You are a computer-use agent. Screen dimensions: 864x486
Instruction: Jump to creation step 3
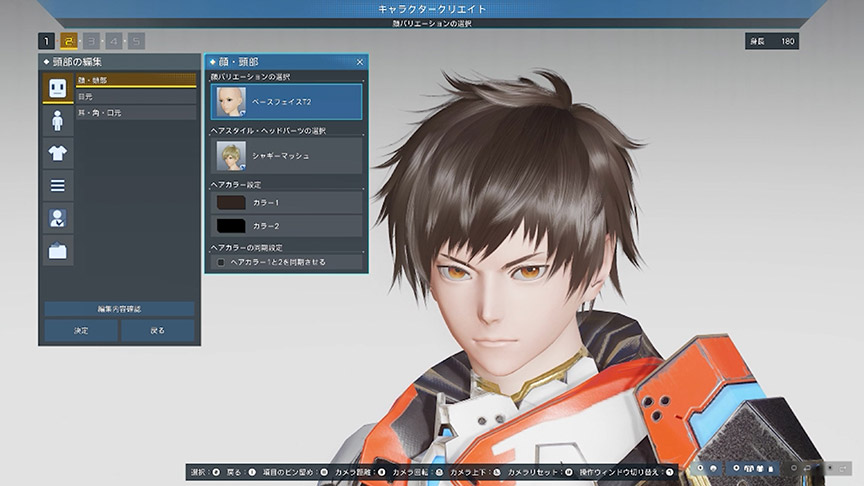(91, 41)
